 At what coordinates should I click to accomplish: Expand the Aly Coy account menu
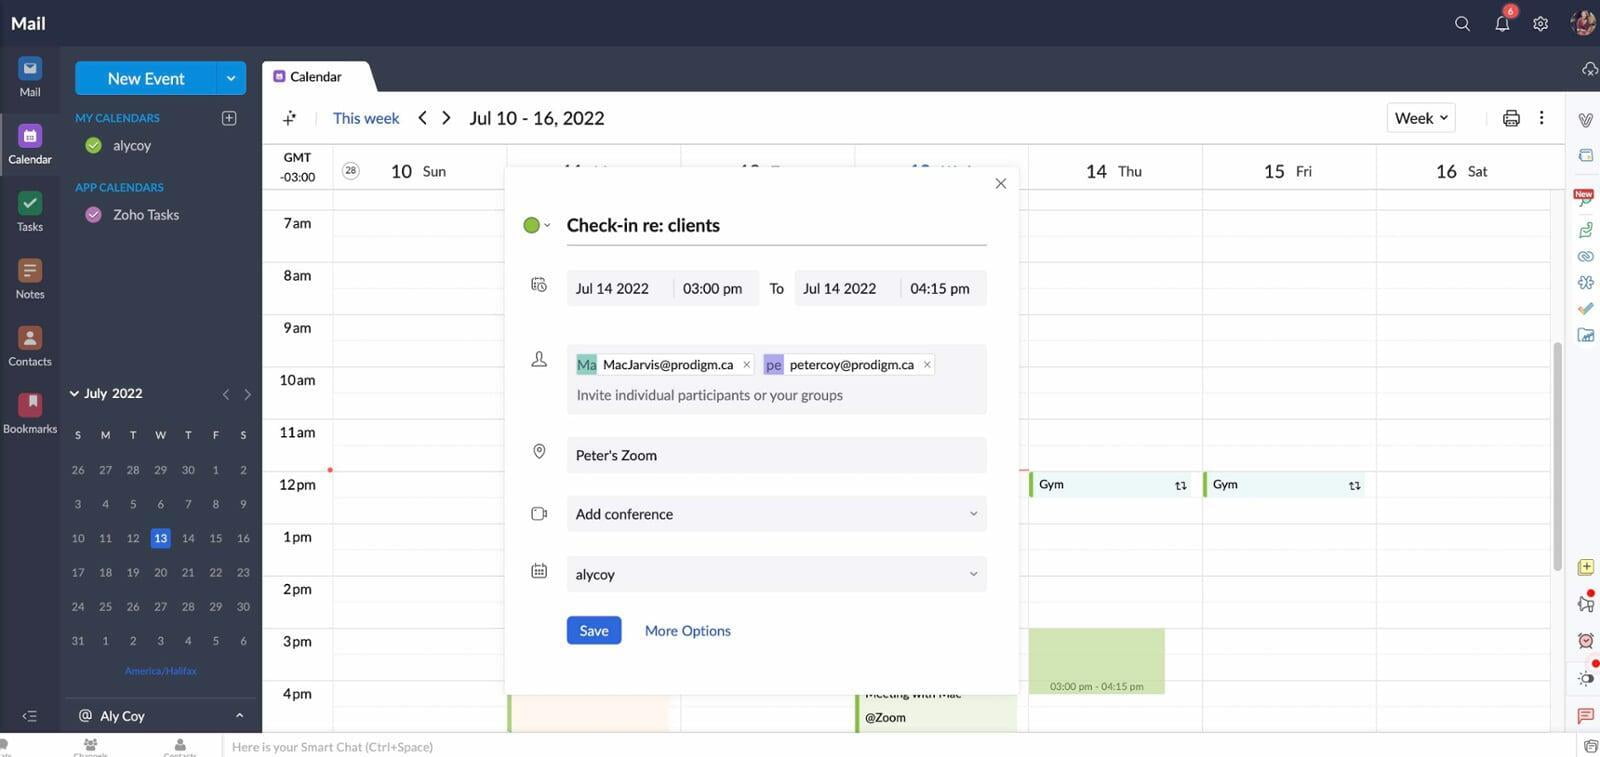(239, 716)
